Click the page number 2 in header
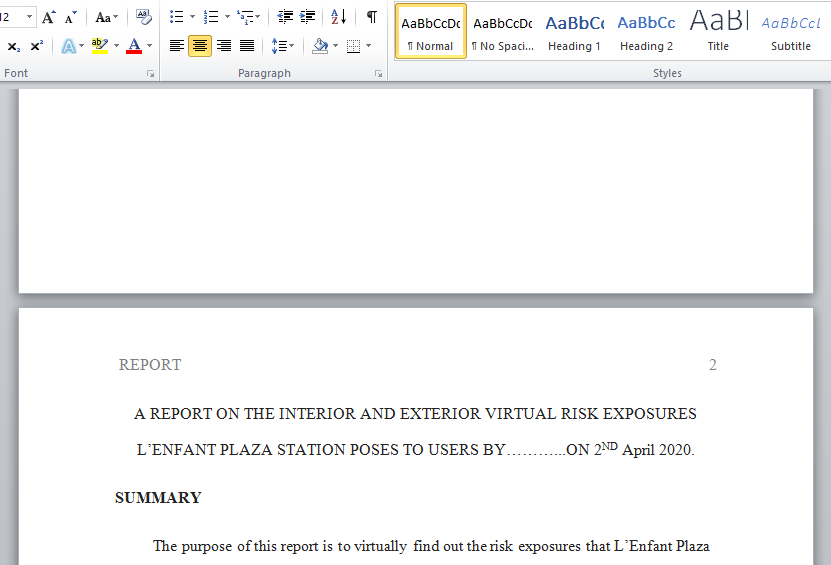Screen dimensions: 831x565 pyautogui.click(x=713, y=365)
